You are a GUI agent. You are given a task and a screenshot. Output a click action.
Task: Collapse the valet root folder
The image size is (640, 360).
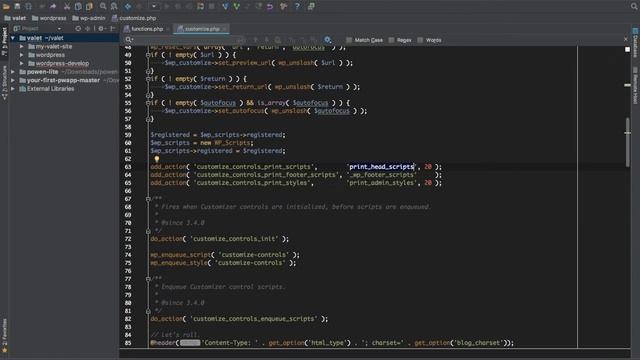(13, 38)
